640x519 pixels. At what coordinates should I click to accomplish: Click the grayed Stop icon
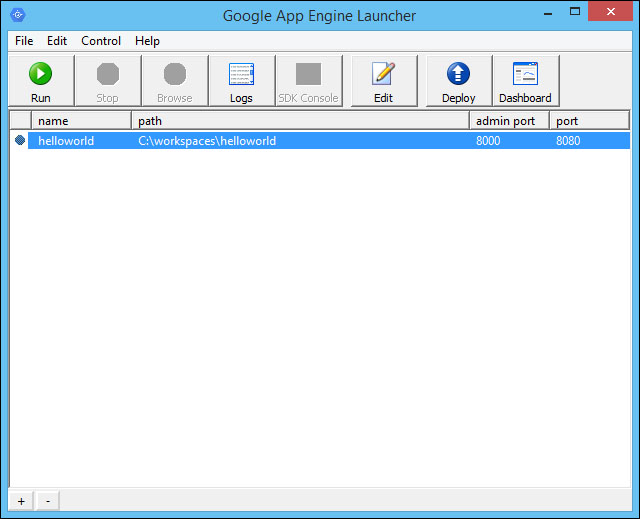(x=108, y=74)
